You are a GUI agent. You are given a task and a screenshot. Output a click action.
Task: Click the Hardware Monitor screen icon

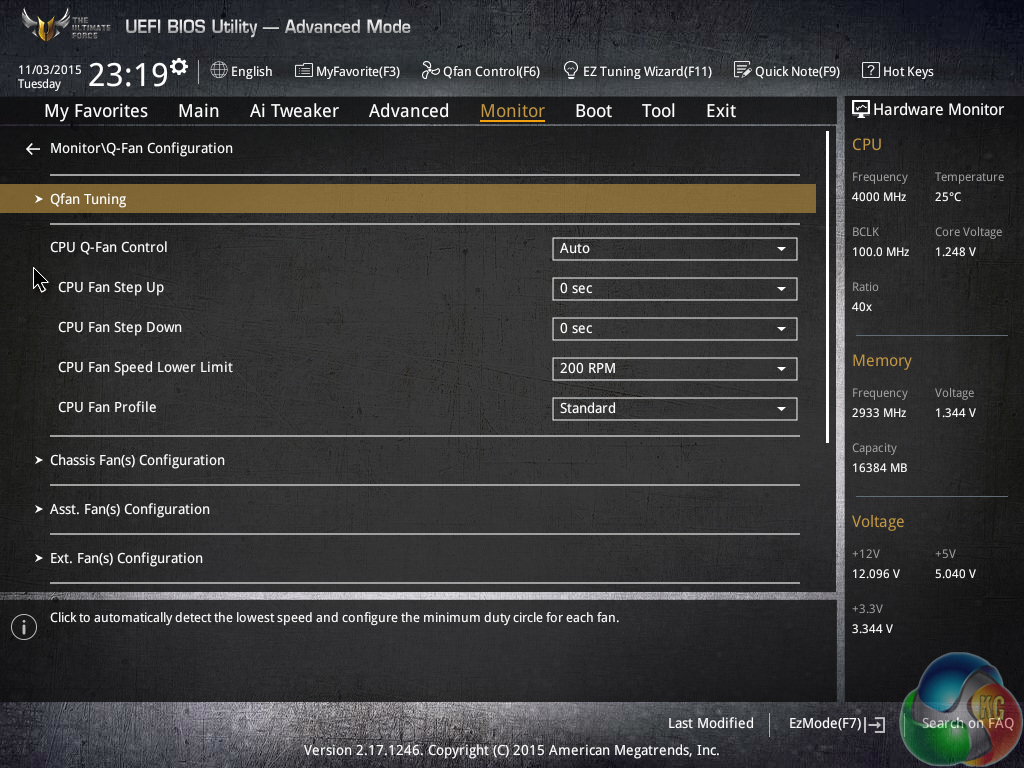click(861, 110)
